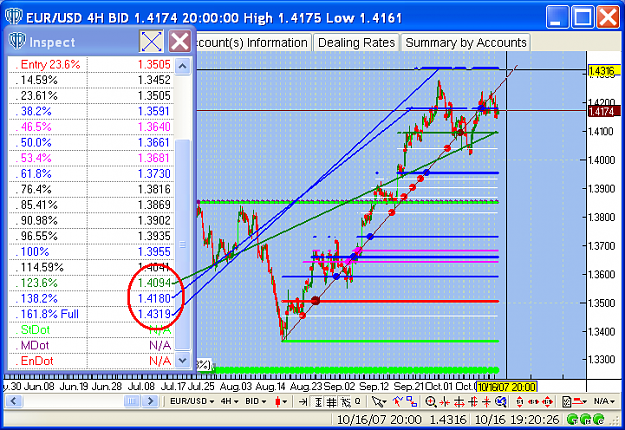Select the 100% row valued 1.3955

click(91, 252)
